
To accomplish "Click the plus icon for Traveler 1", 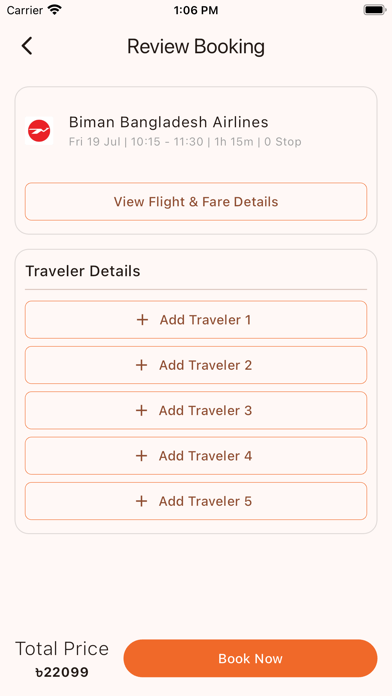I will point(142,320).
